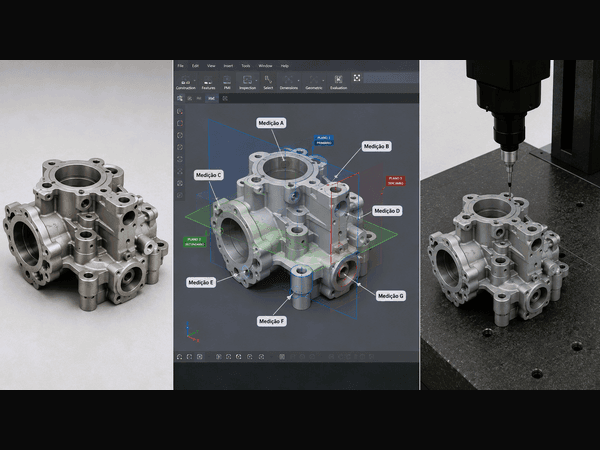Screen dimensions: 600x450
Task: Open the File menu
Action: pyautogui.click(x=181, y=66)
